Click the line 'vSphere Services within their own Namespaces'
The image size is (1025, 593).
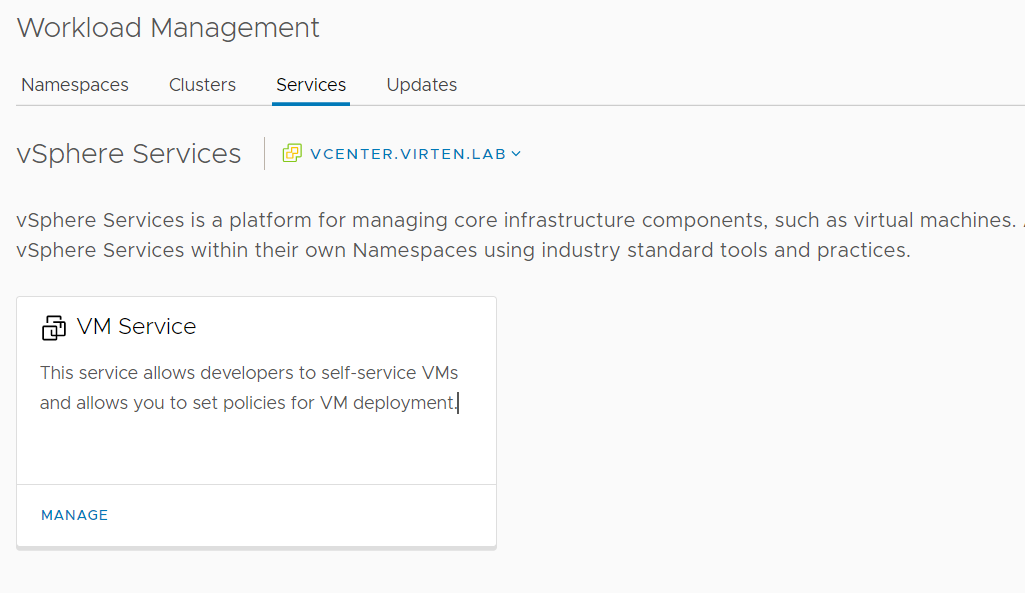pyautogui.click(x=463, y=250)
